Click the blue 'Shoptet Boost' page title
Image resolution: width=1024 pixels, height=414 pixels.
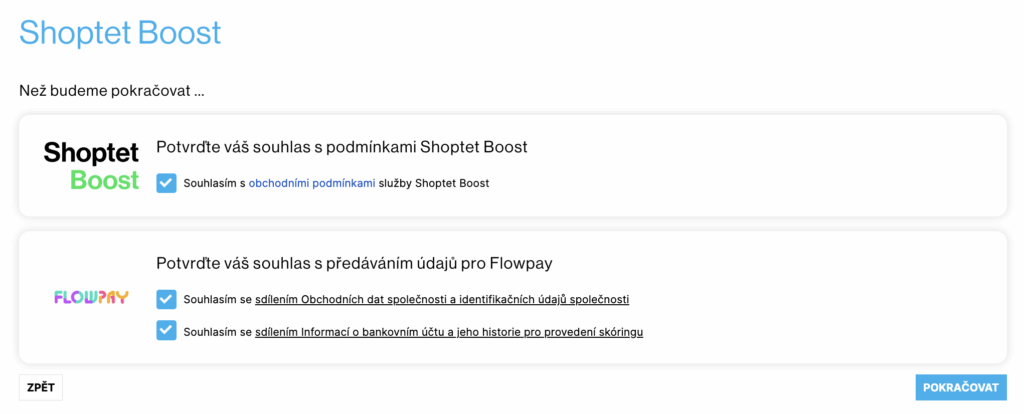(x=120, y=33)
